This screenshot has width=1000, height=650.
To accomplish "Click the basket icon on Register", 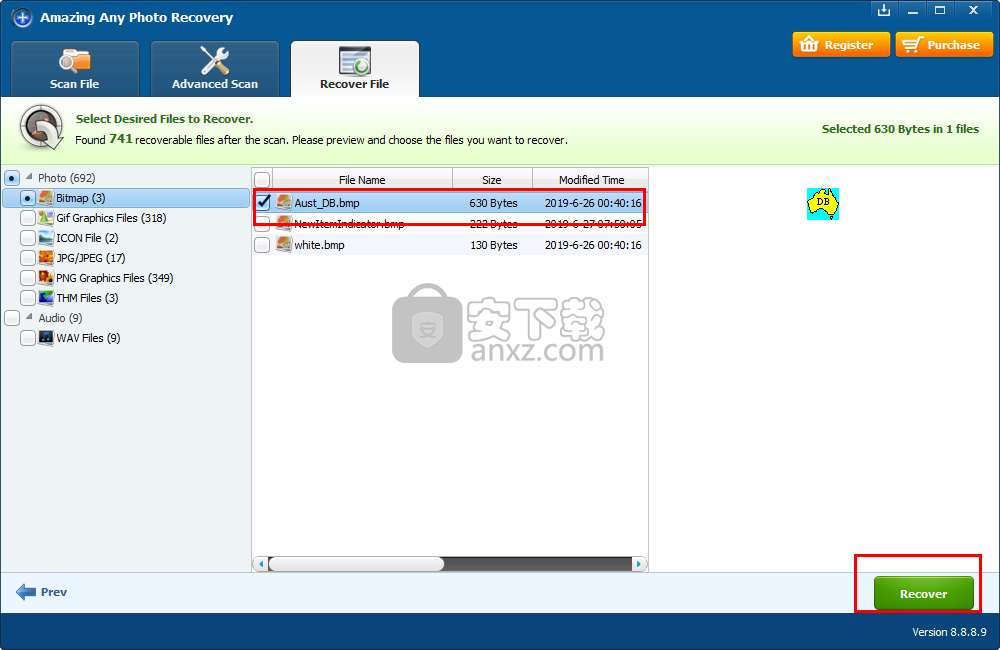I will tap(809, 45).
